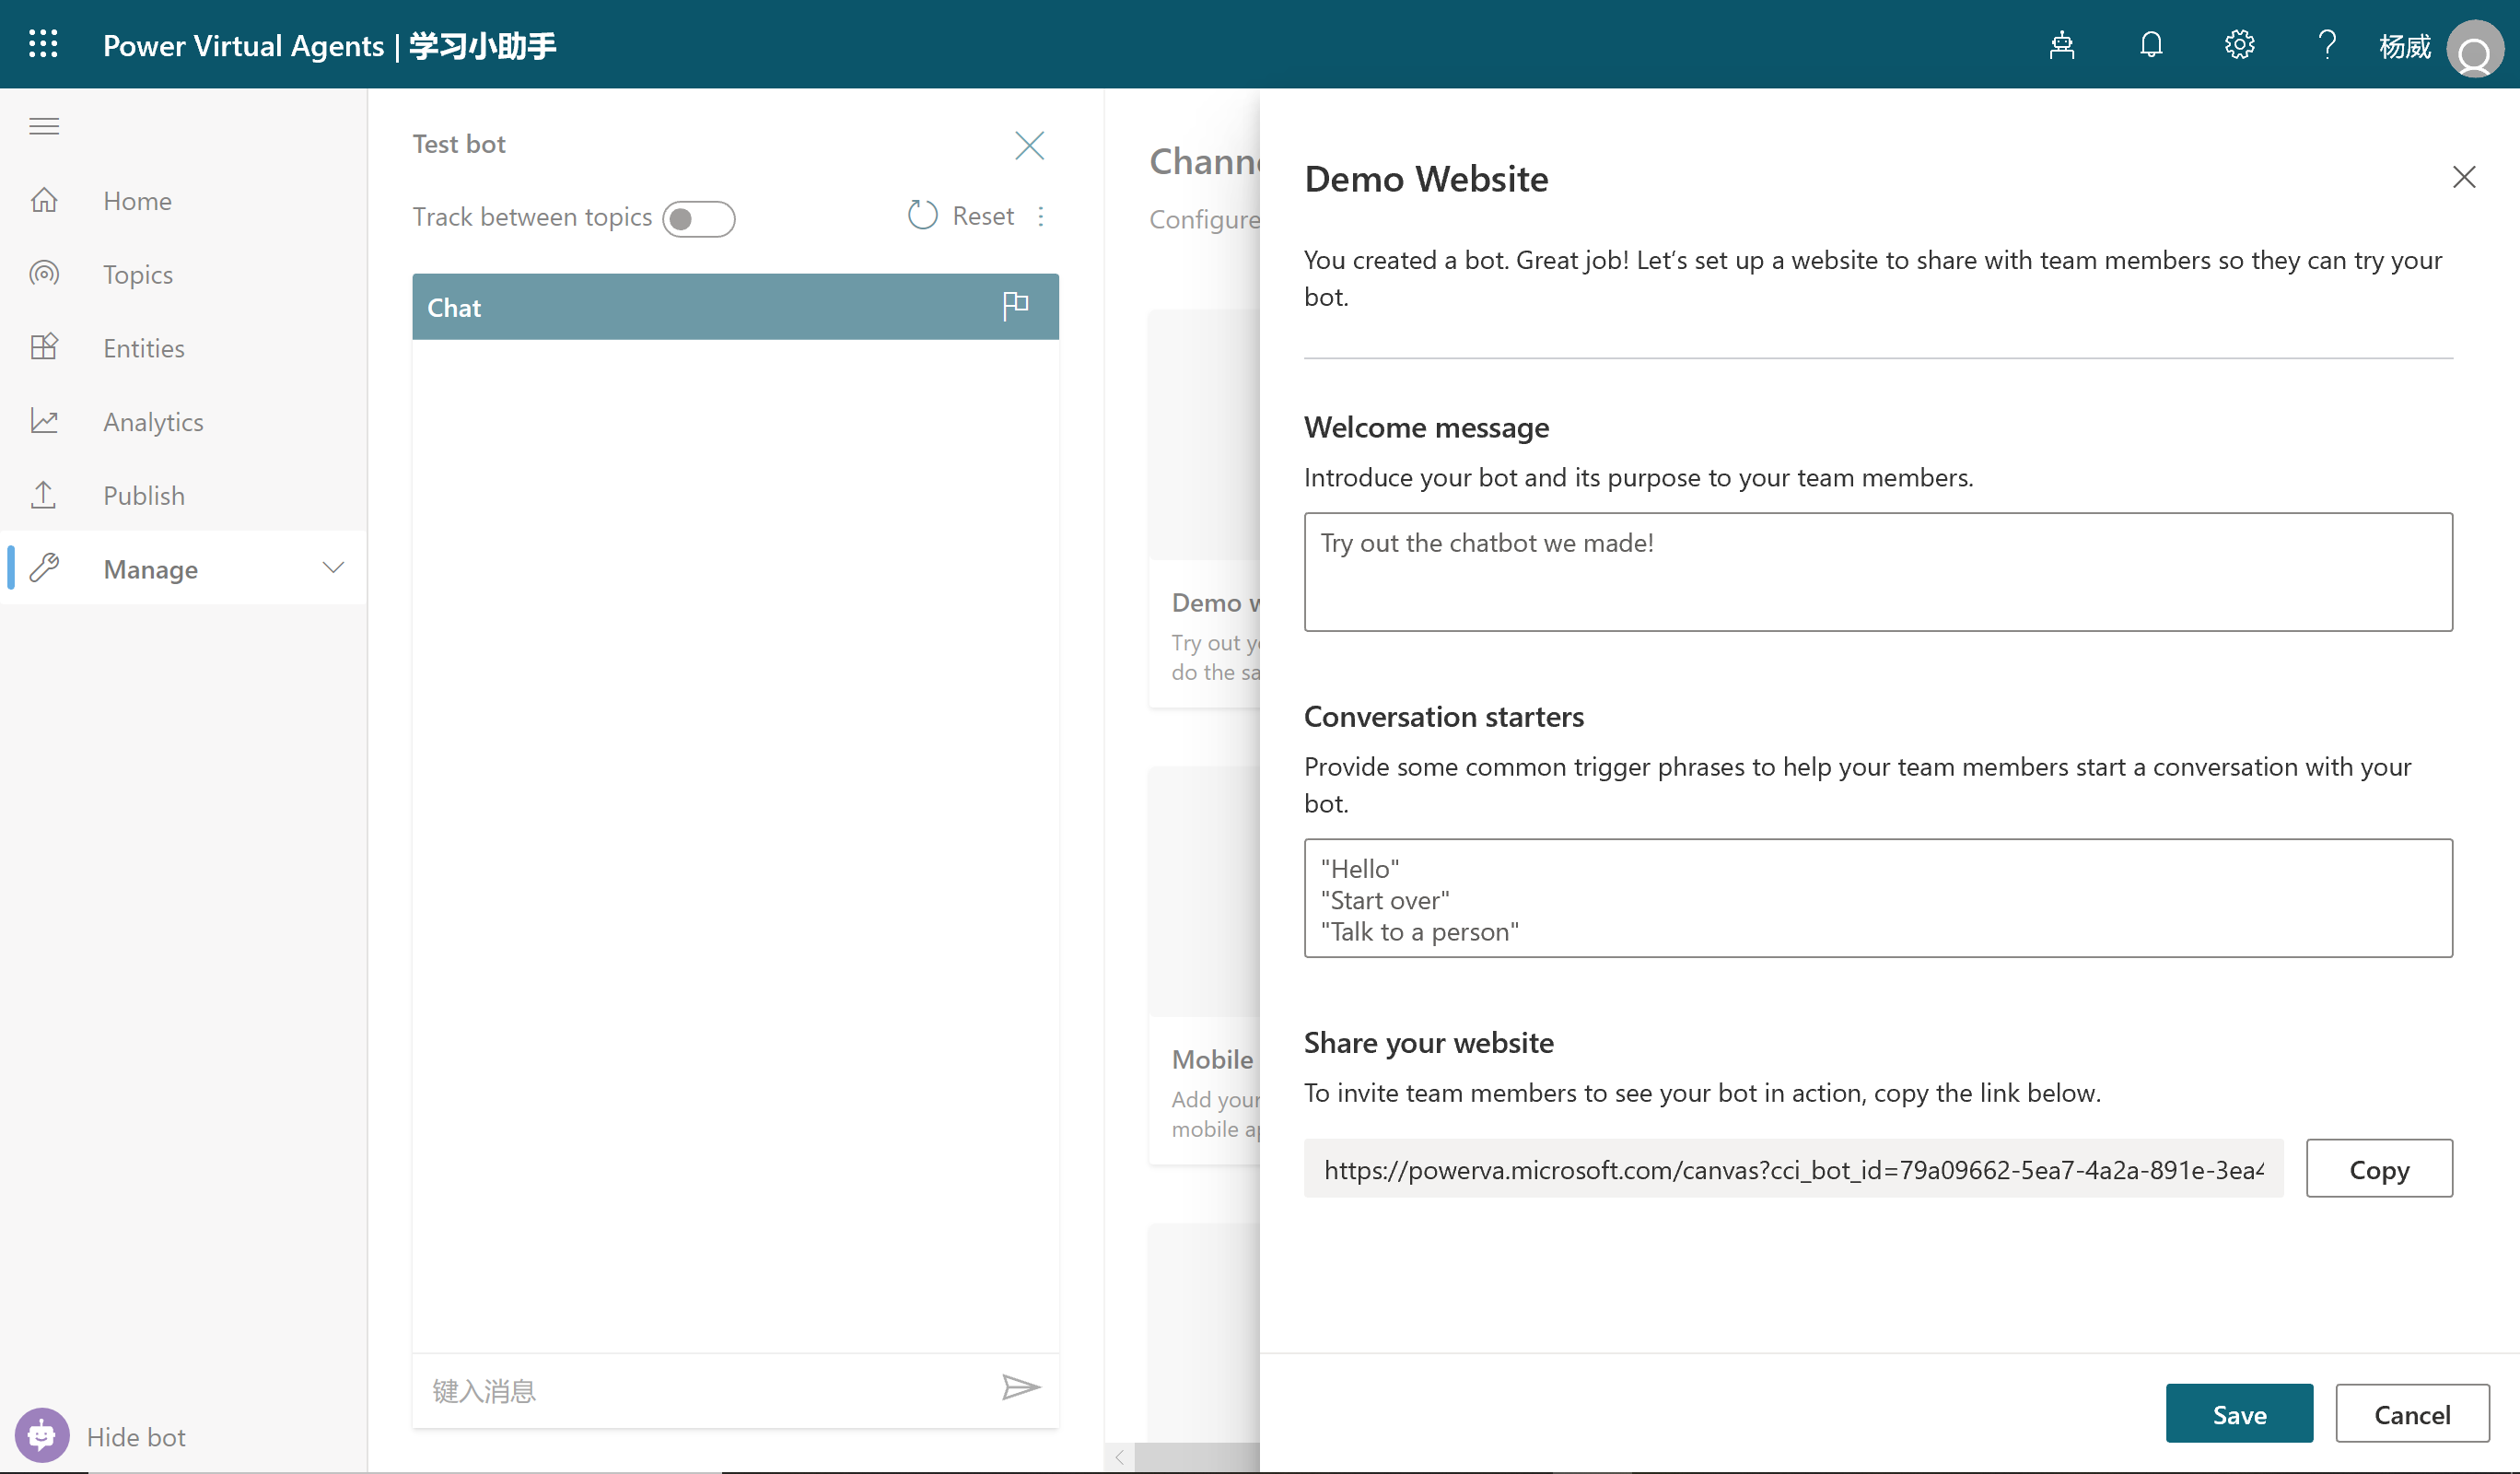Click the notifications bell icon
2520x1474 pixels.
[x=2151, y=45]
